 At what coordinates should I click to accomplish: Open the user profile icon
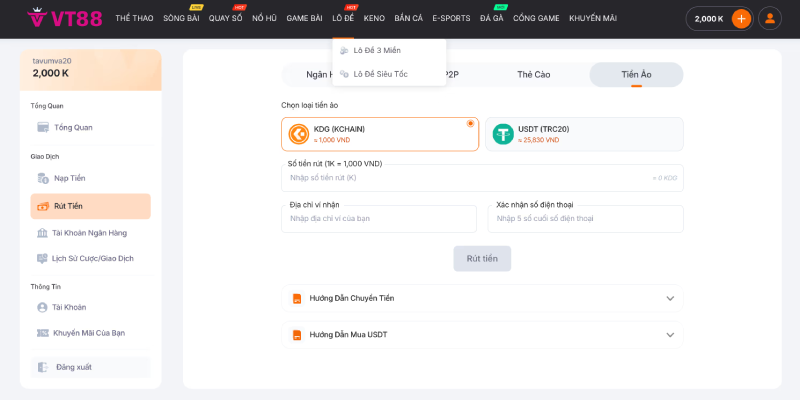[770, 18]
